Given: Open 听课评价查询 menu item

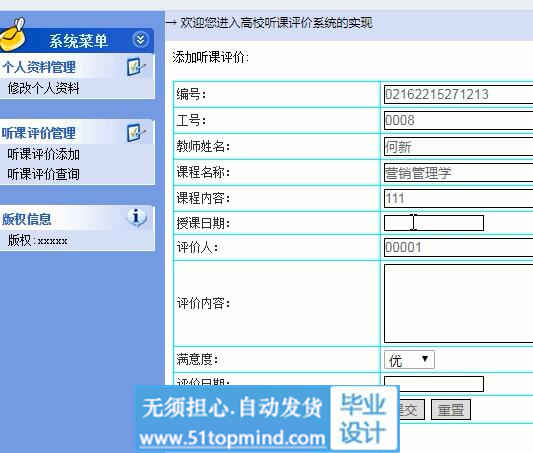Looking at the screenshot, I should click(44, 174).
